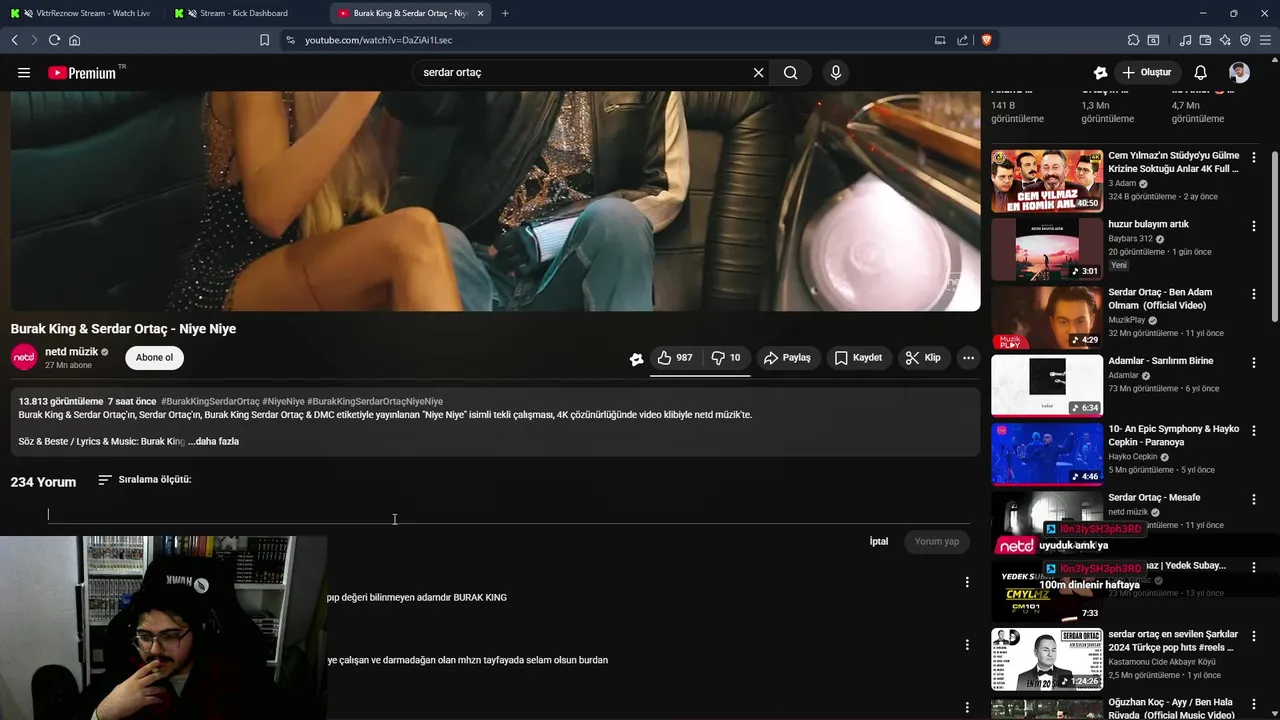
Task: Click the page vertical scrollbar
Action: coord(1274,237)
